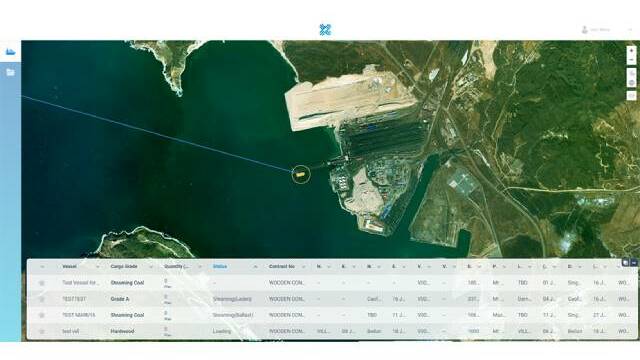Sort by the Vessel column header
The width and height of the screenshot is (640, 360).
point(69,267)
